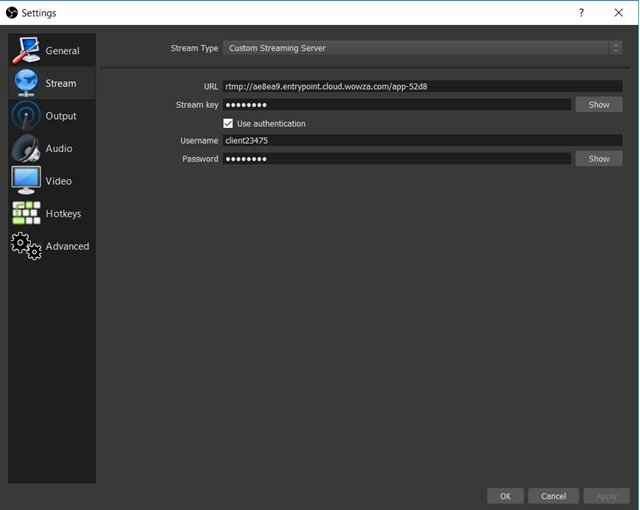
Task: Click the Stream key input field
Action: (397, 104)
